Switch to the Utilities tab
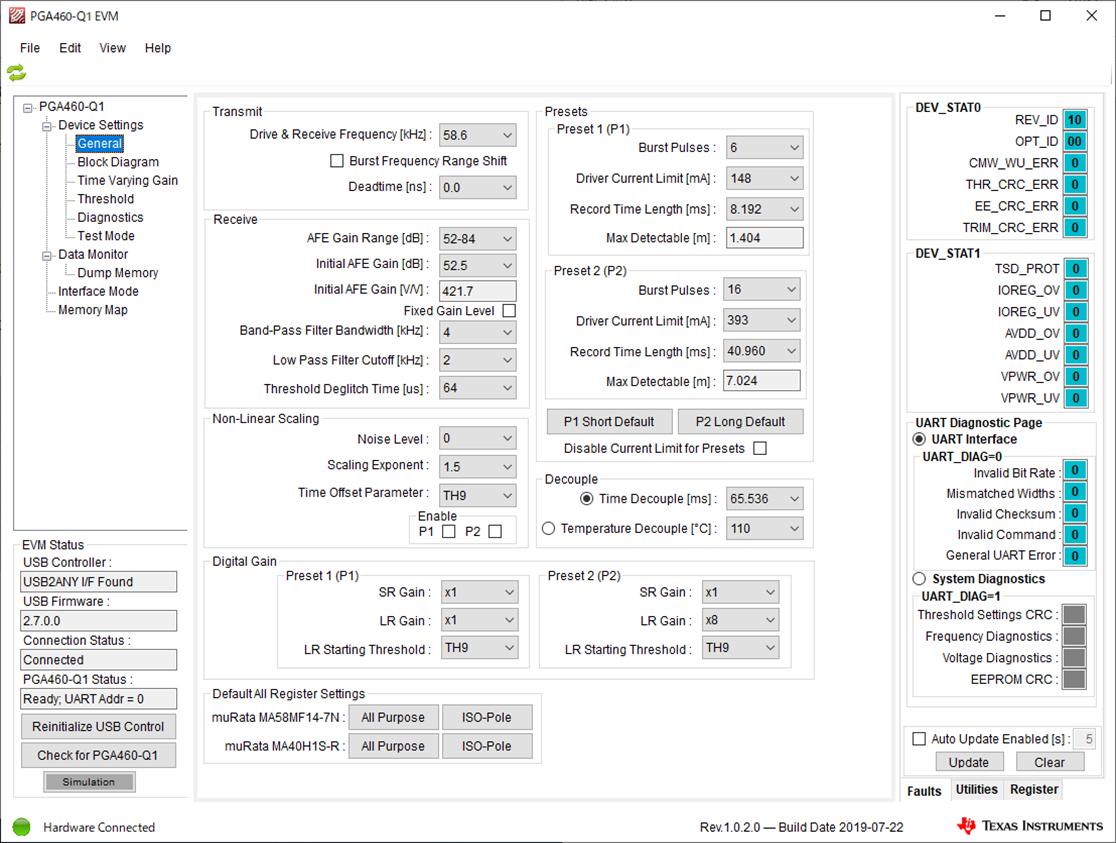This screenshot has width=1116, height=843. 976,790
